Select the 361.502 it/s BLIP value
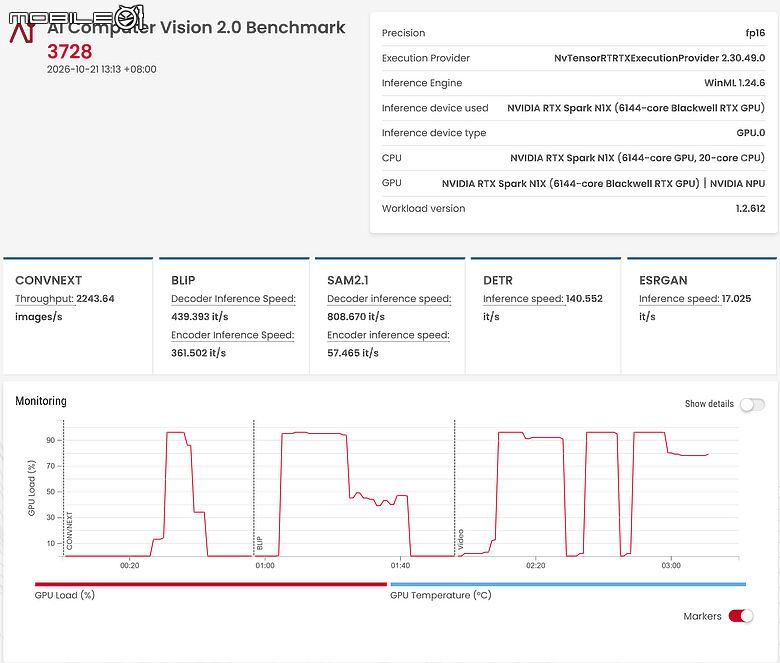 coord(198,353)
